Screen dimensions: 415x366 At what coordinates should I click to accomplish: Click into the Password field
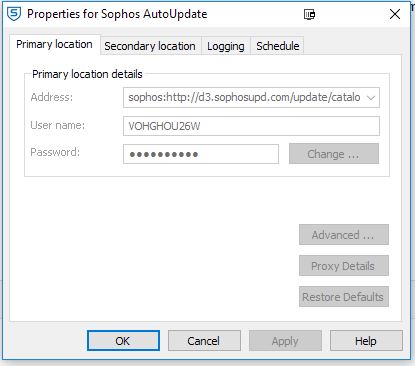coord(201,154)
